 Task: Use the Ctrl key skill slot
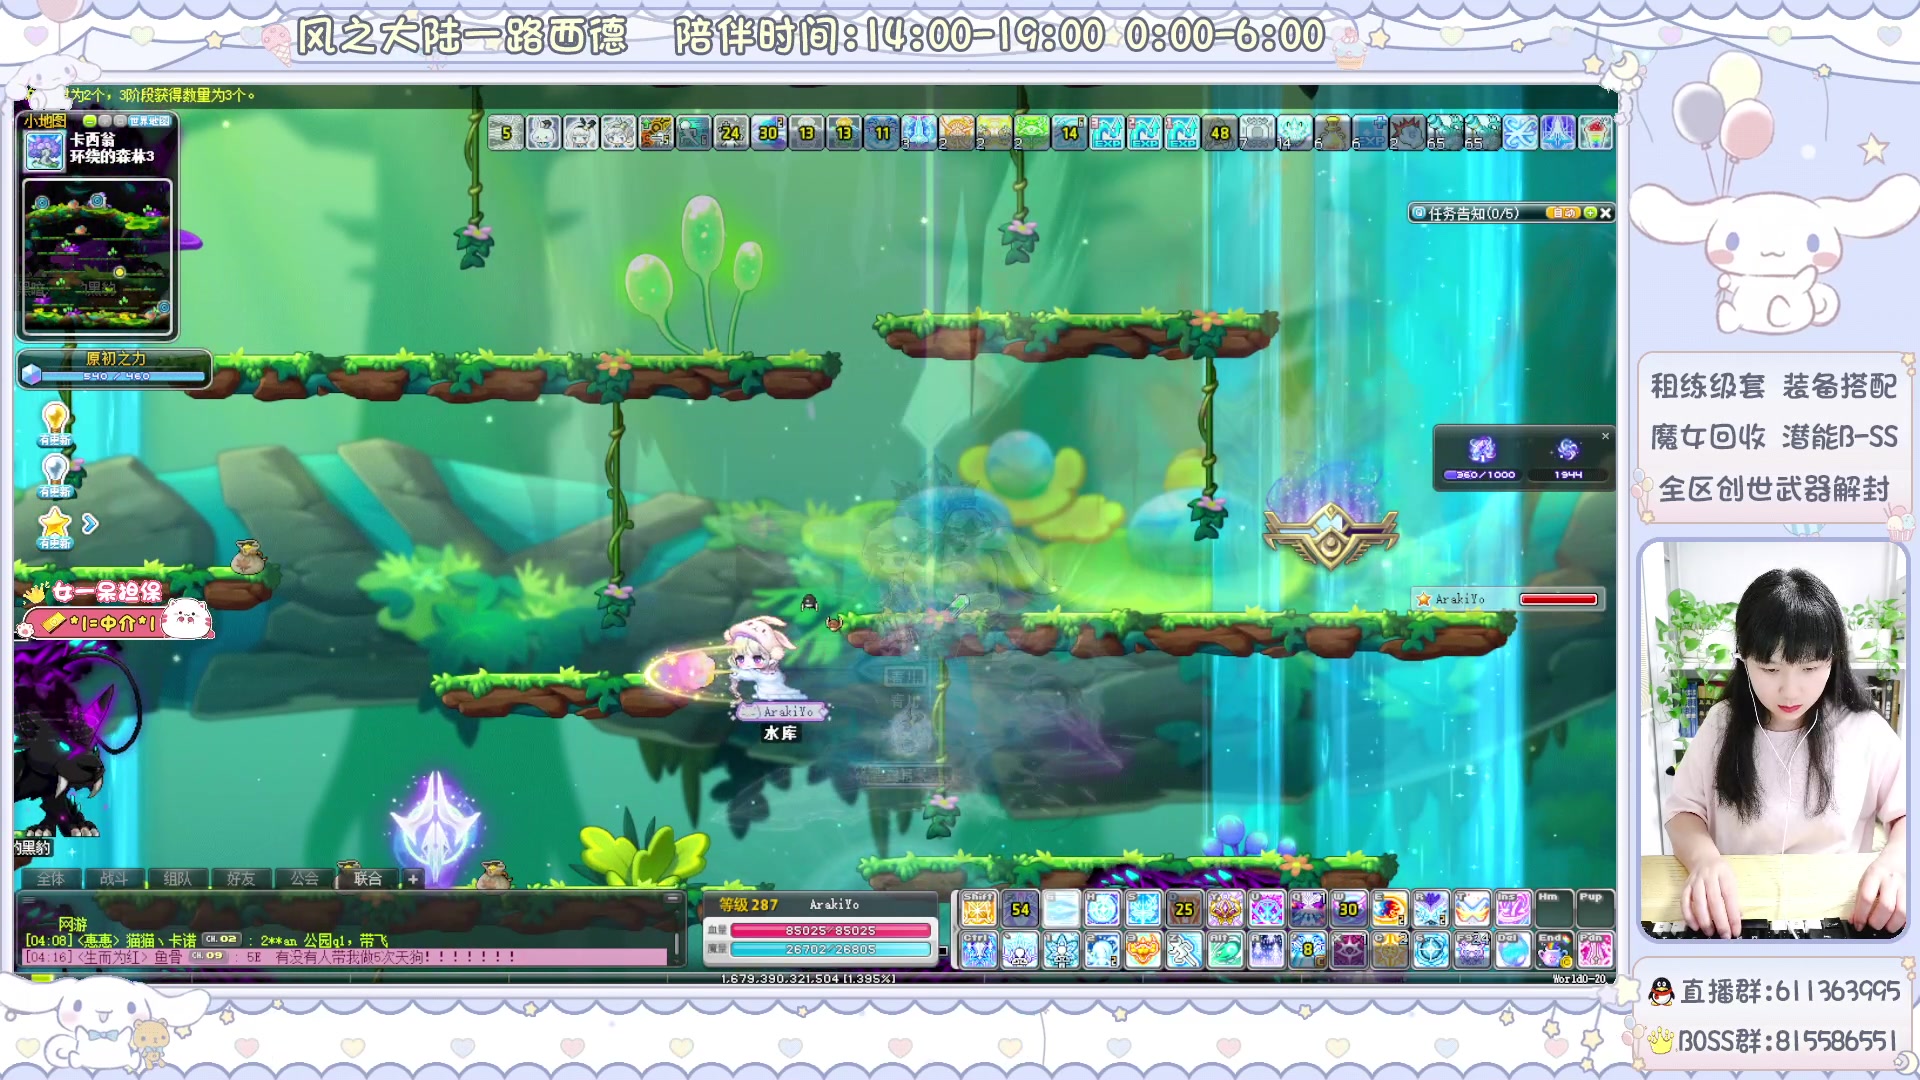point(978,950)
